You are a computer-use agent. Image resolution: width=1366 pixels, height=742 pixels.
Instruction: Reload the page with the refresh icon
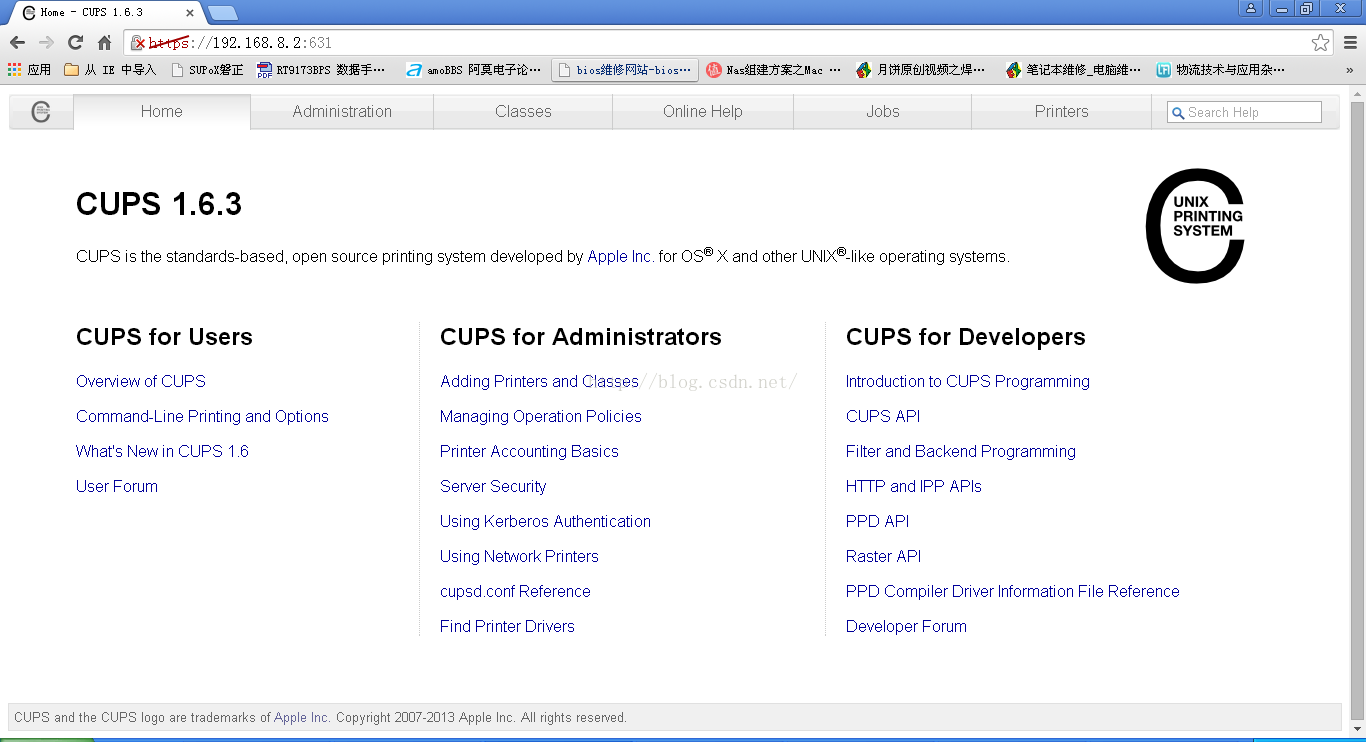75,43
